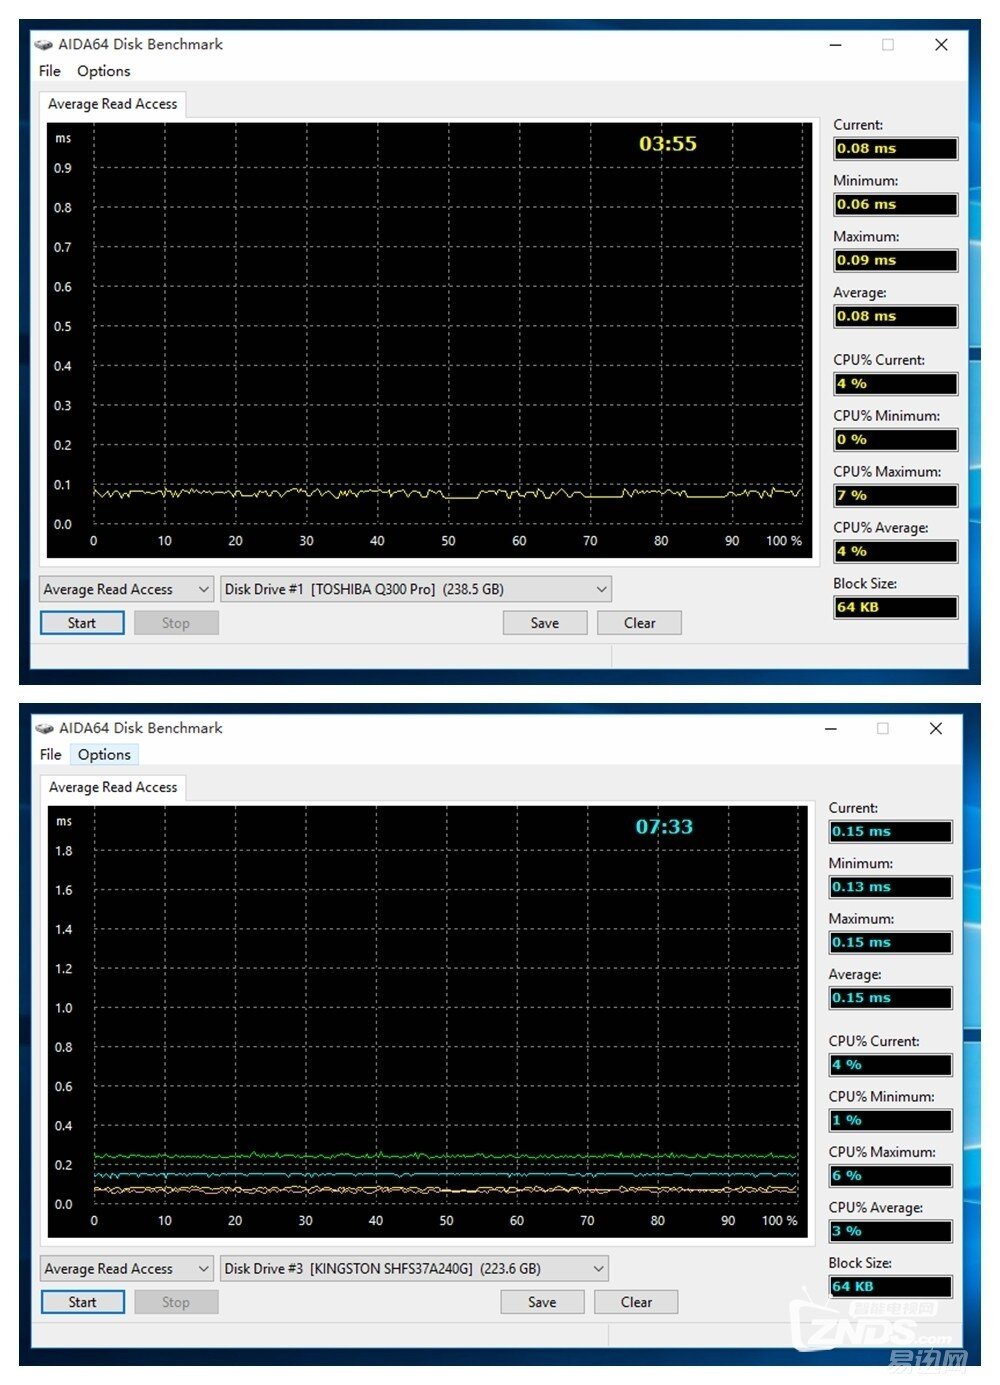Select Average Read Access tab in bottom window
This screenshot has height=1385, width=1000.
pyautogui.click(x=113, y=787)
